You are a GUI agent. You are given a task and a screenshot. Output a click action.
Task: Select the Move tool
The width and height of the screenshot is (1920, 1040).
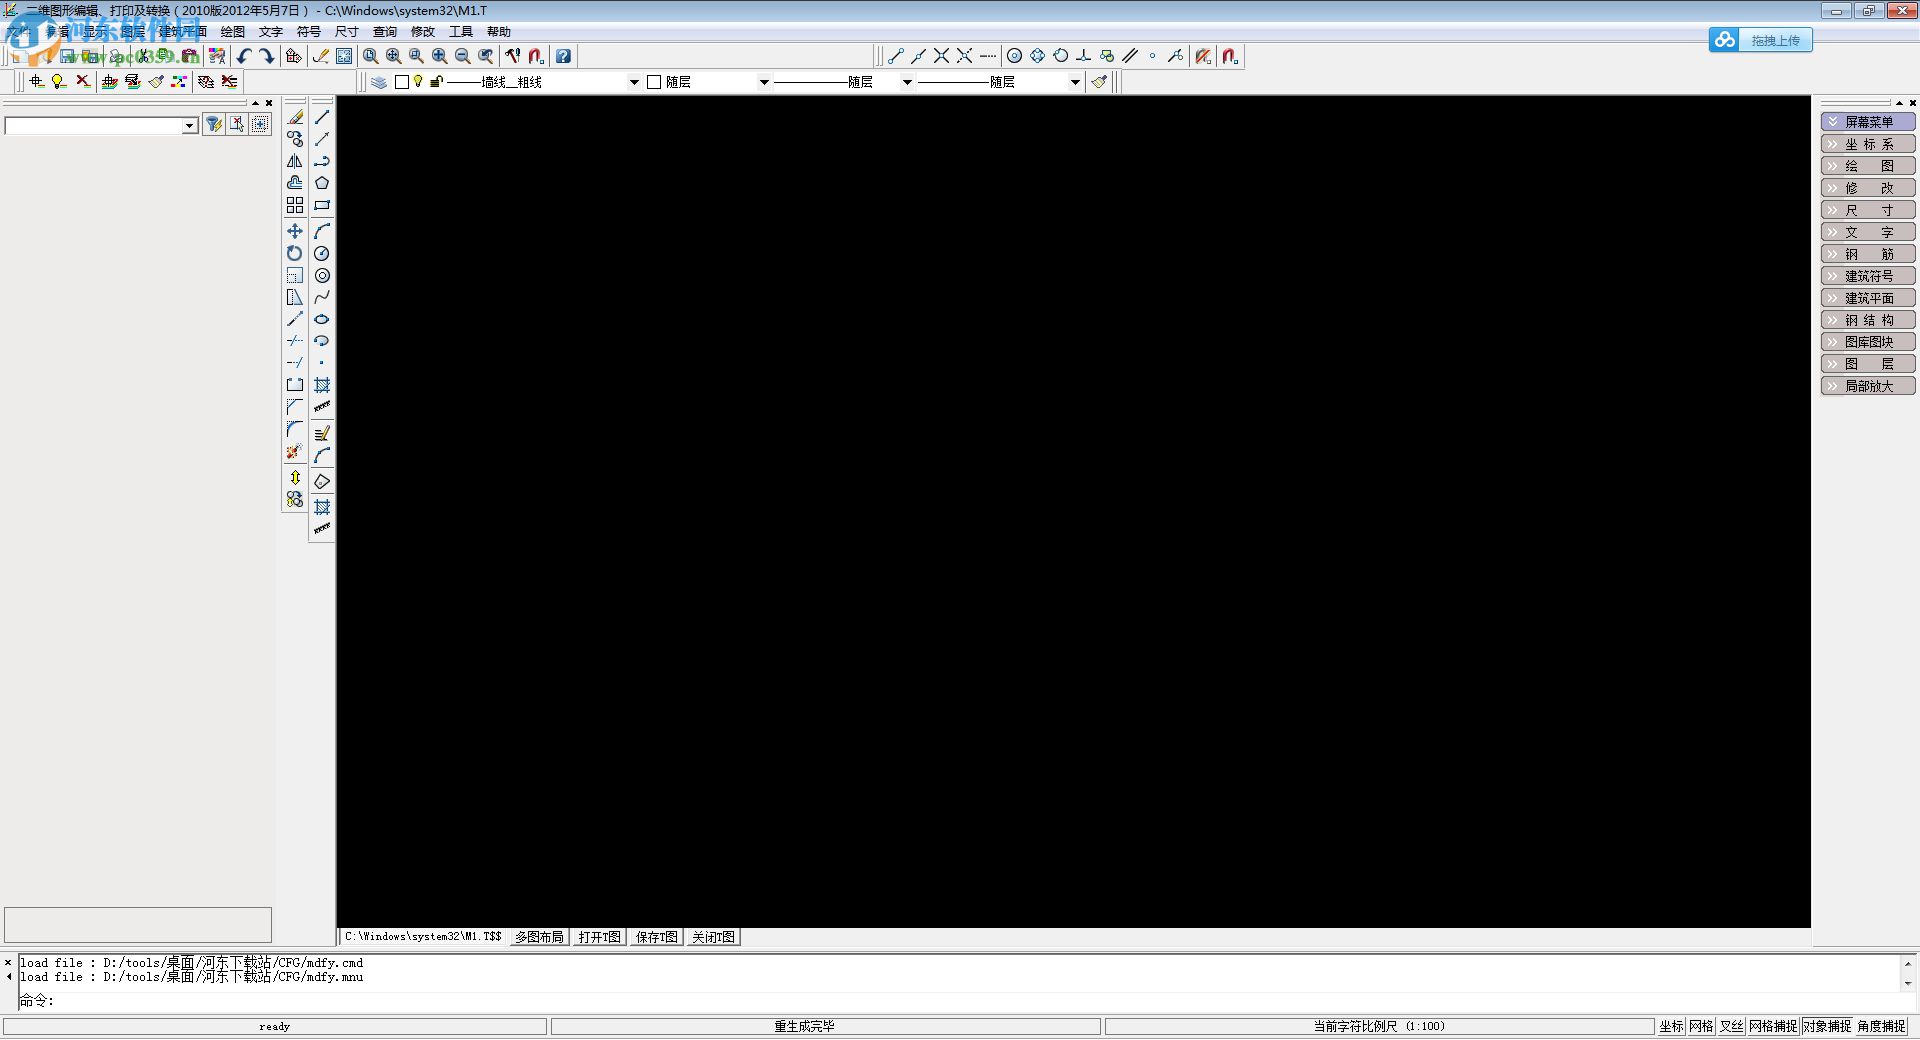(295, 231)
